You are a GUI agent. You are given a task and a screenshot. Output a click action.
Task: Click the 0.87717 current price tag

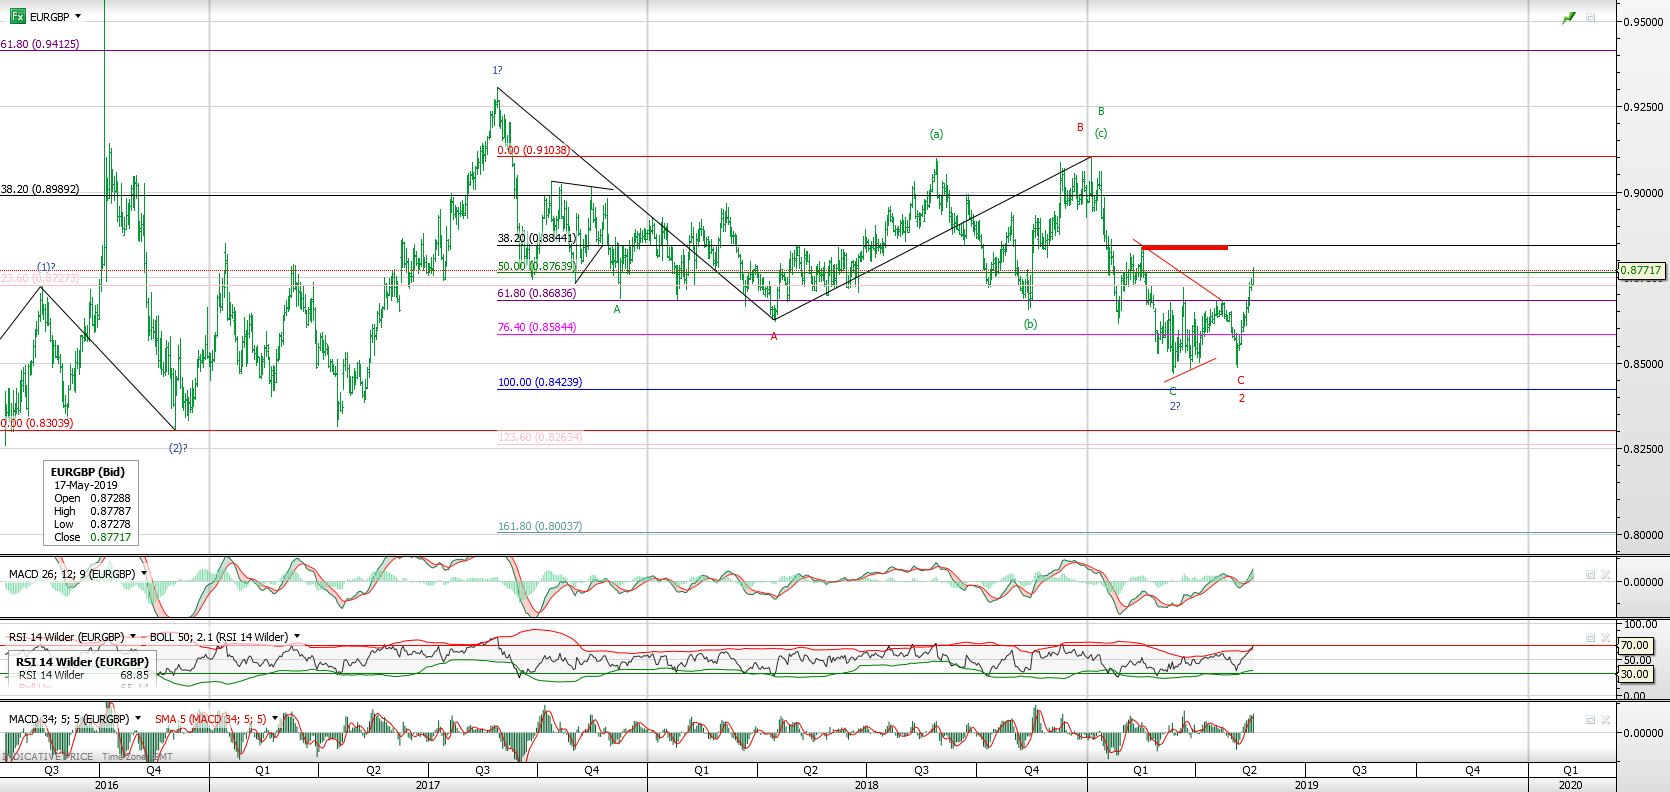pyautogui.click(x=1641, y=270)
